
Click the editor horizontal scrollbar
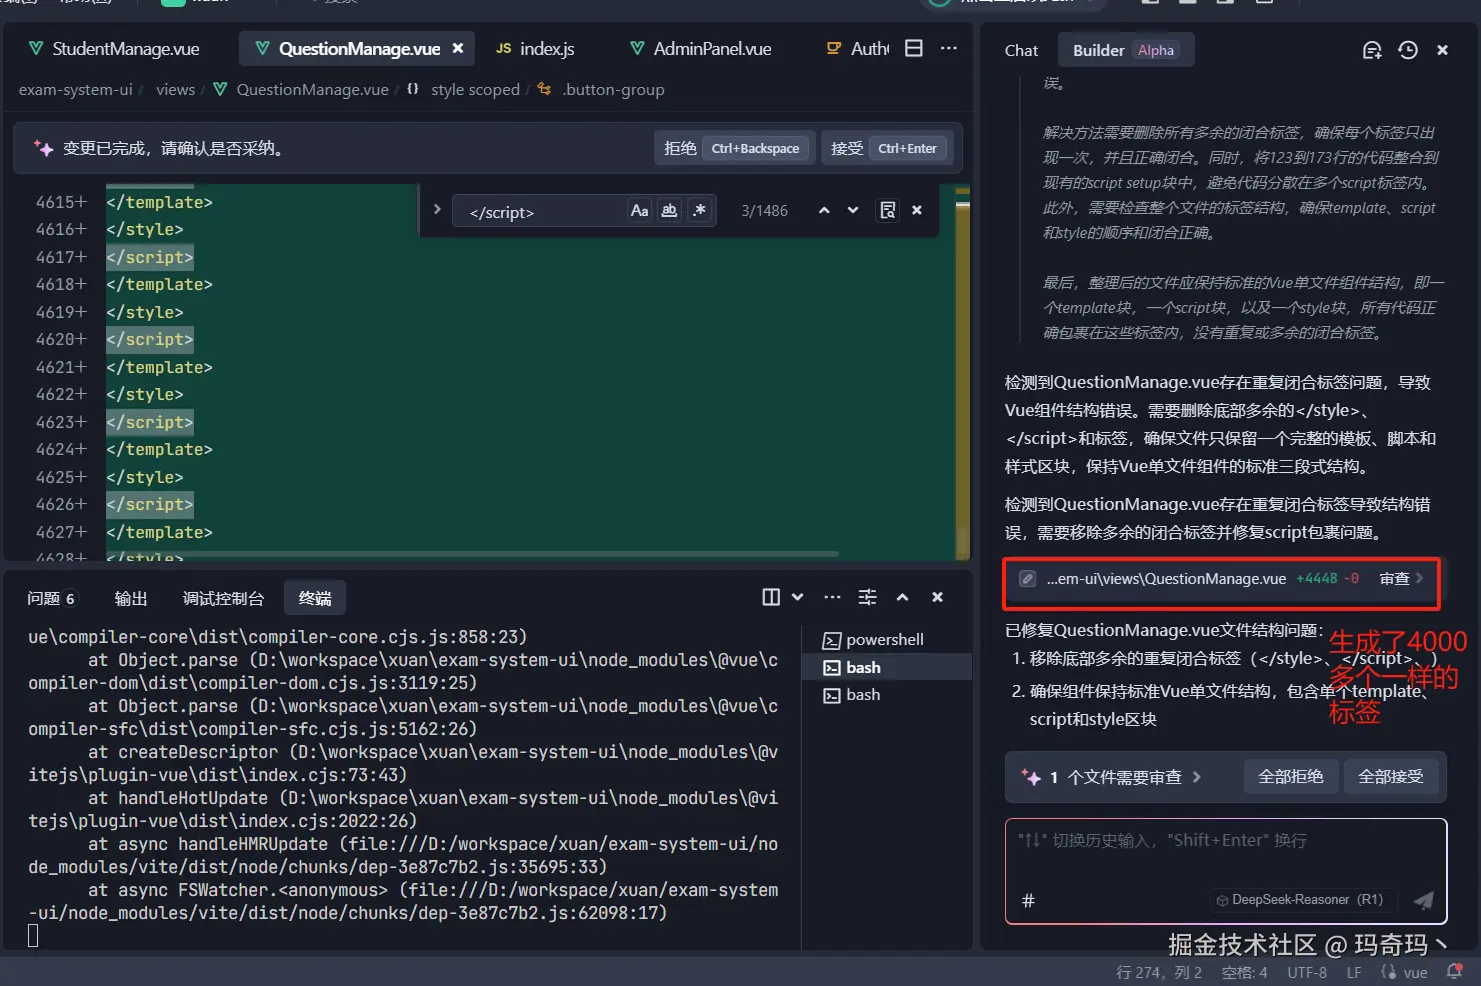point(472,553)
